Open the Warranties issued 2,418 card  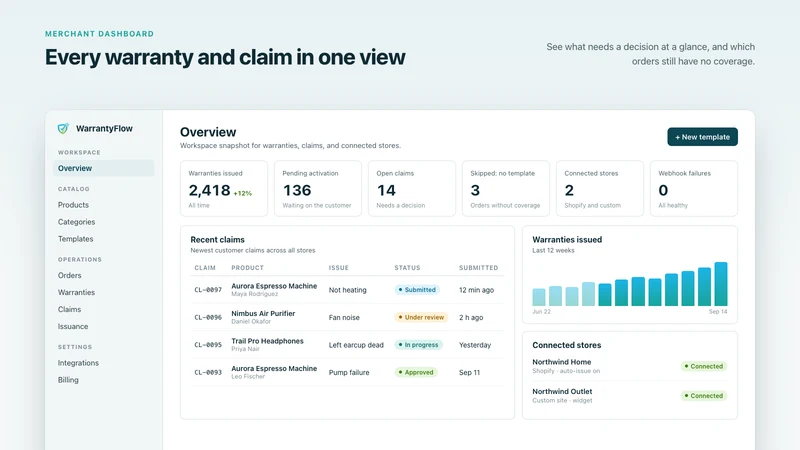coord(224,189)
